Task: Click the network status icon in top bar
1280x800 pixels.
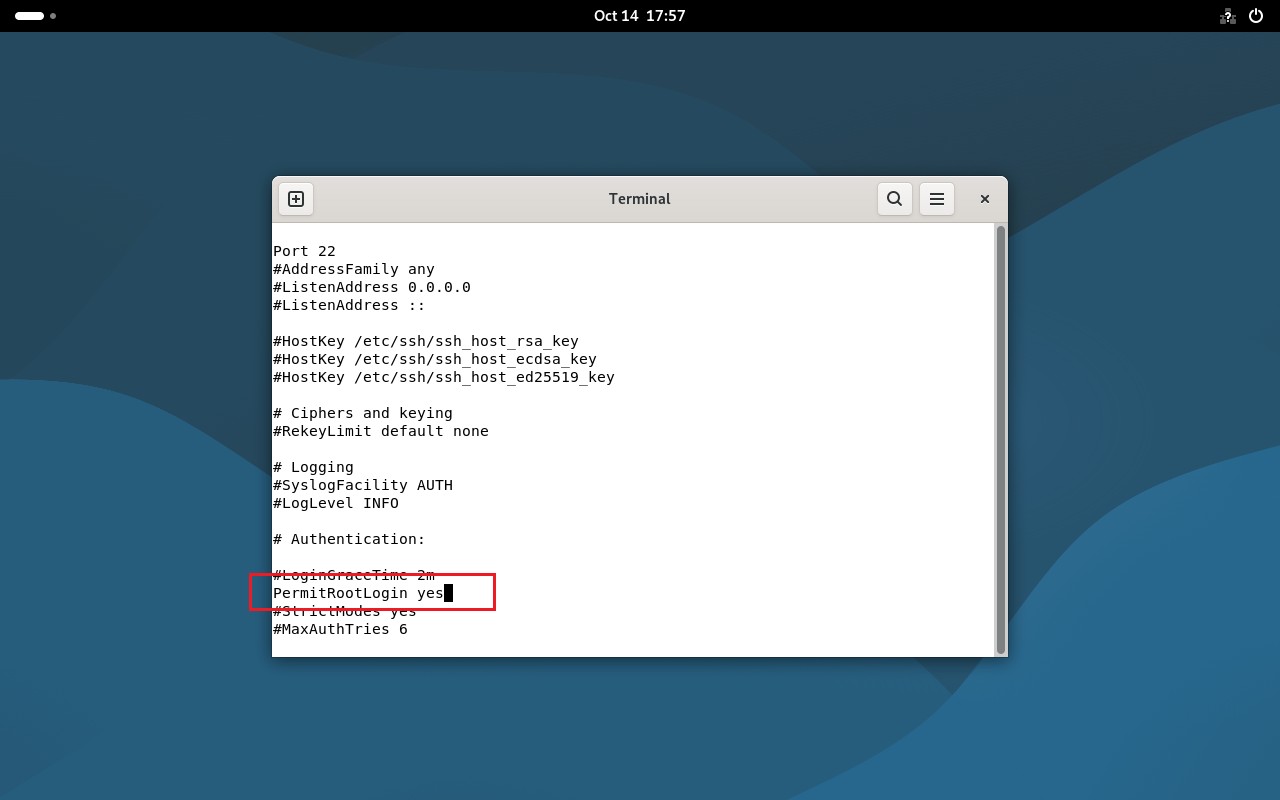Action: 1227,16
